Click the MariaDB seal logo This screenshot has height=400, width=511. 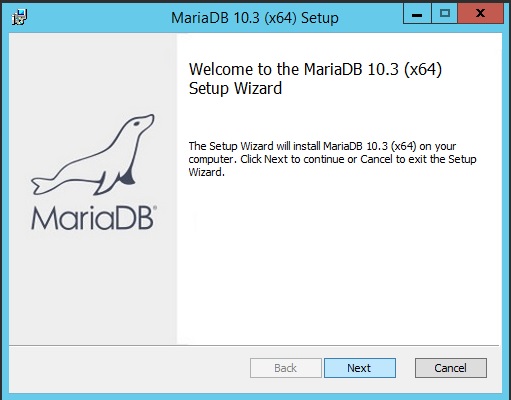coord(93,155)
